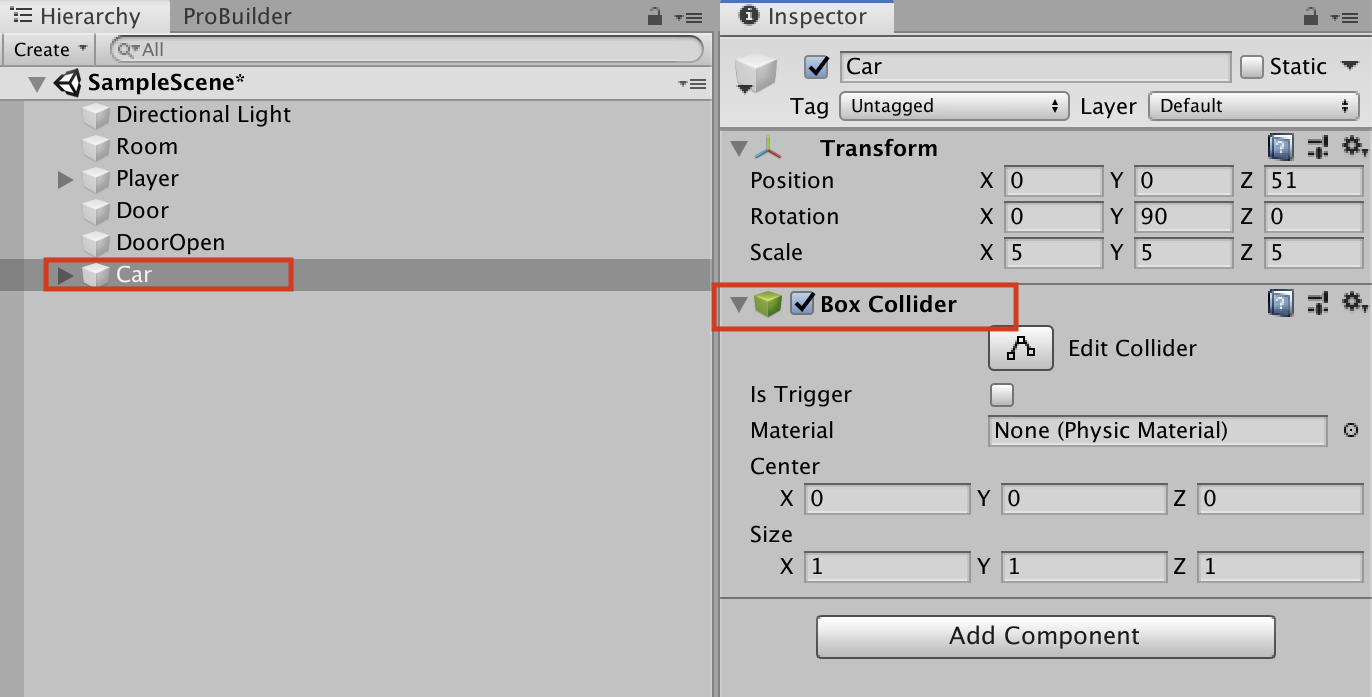Screen dimensions: 1372x697
Task: Open the Tag dropdown
Action: point(953,106)
